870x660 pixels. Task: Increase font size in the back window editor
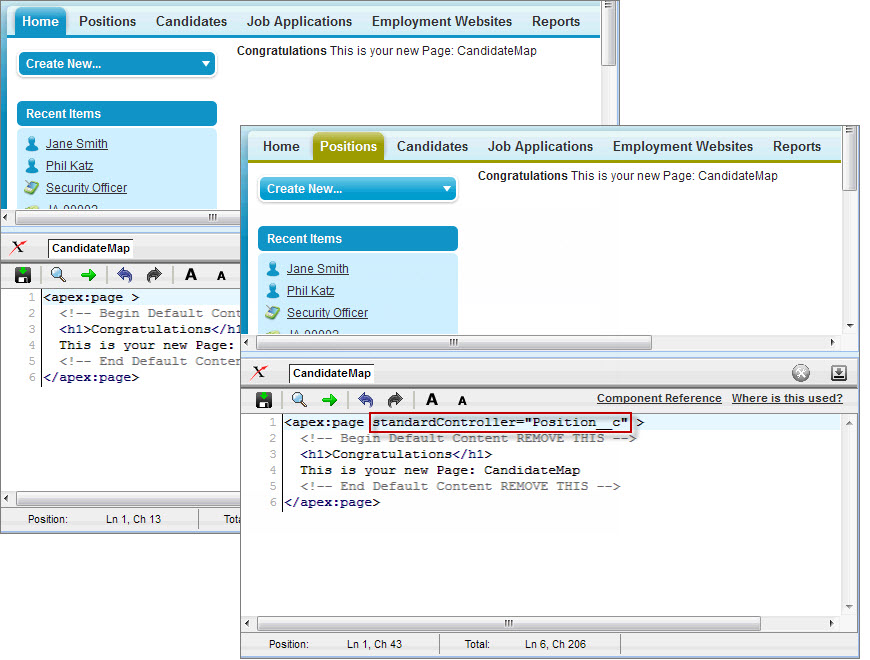191,275
